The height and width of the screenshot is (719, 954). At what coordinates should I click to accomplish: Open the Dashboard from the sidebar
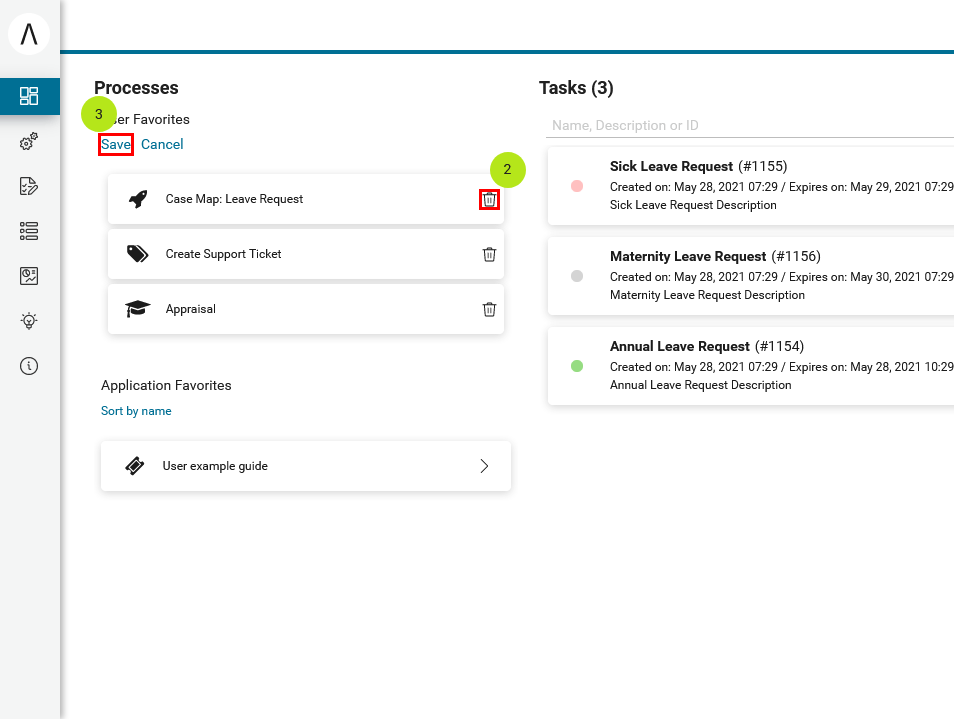[x=29, y=96]
